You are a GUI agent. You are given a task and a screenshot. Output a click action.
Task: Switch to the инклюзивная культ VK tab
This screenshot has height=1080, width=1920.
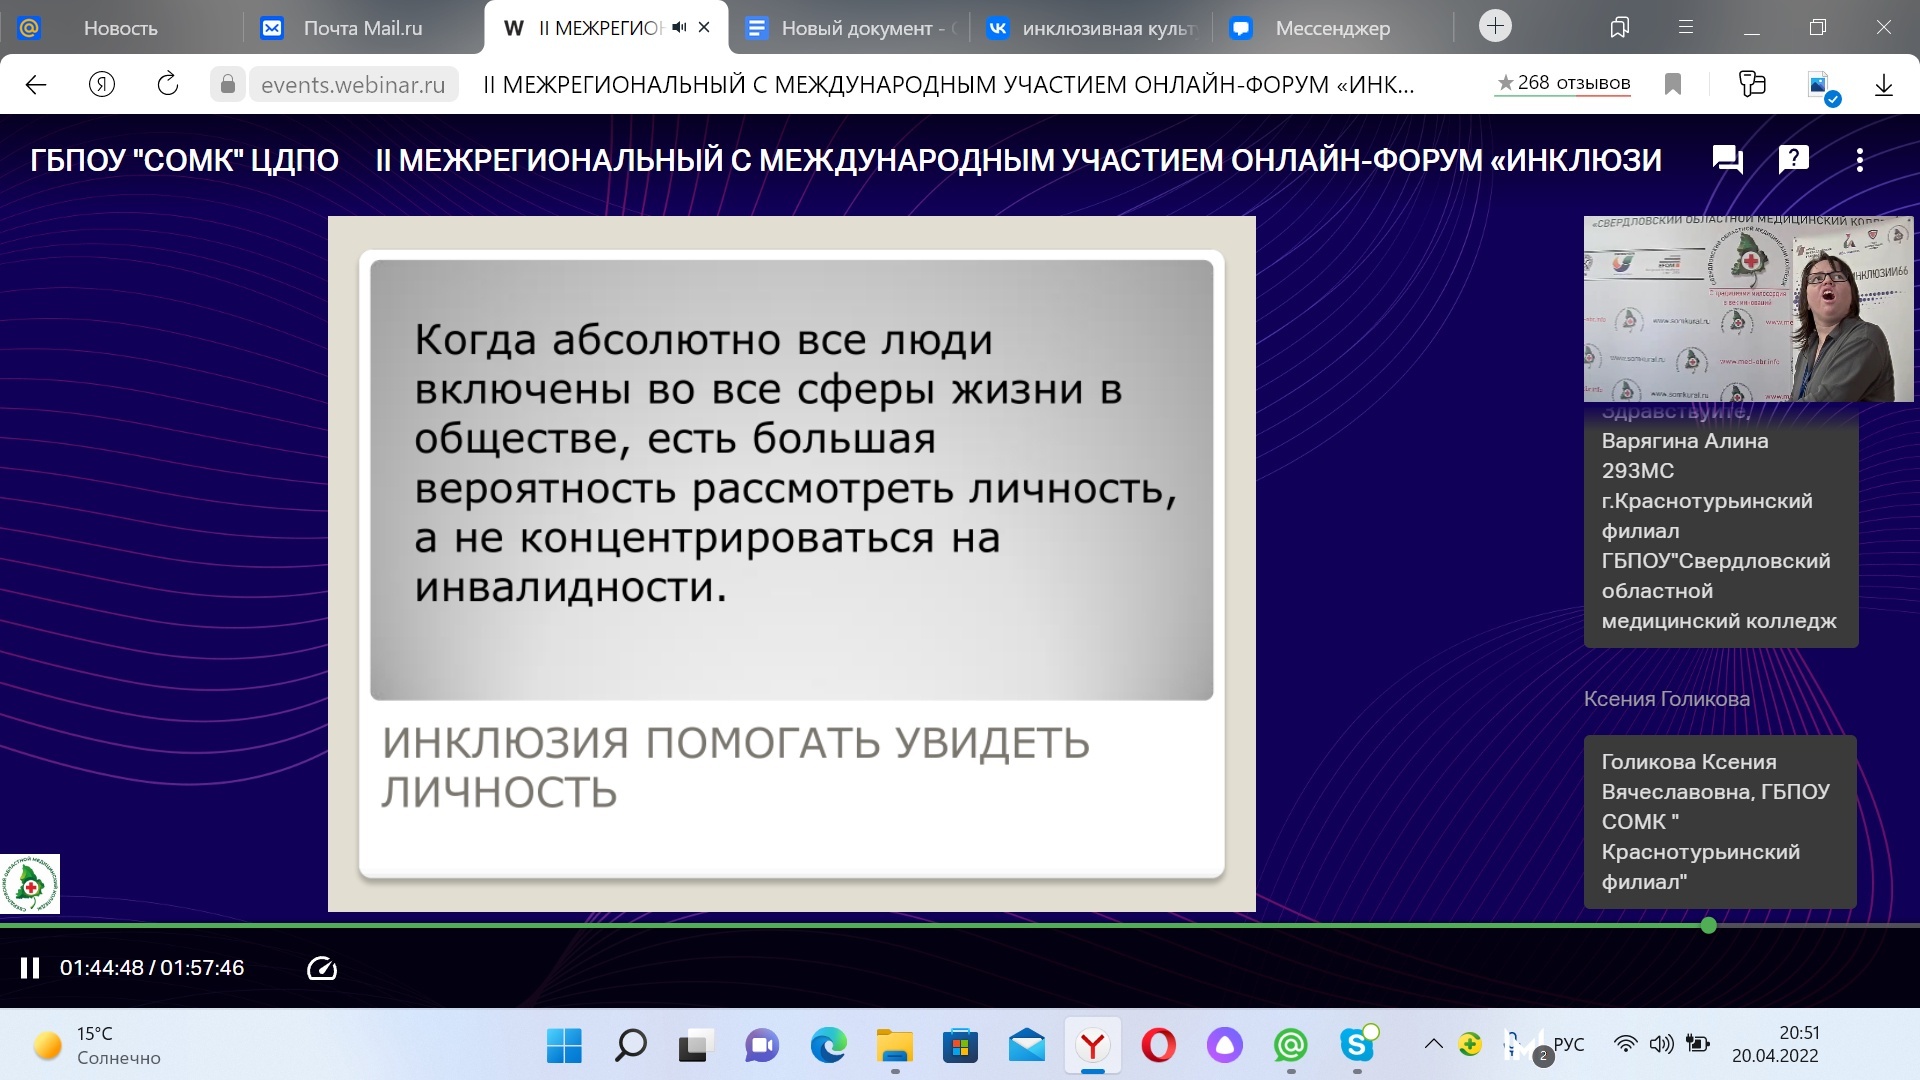click(1092, 28)
